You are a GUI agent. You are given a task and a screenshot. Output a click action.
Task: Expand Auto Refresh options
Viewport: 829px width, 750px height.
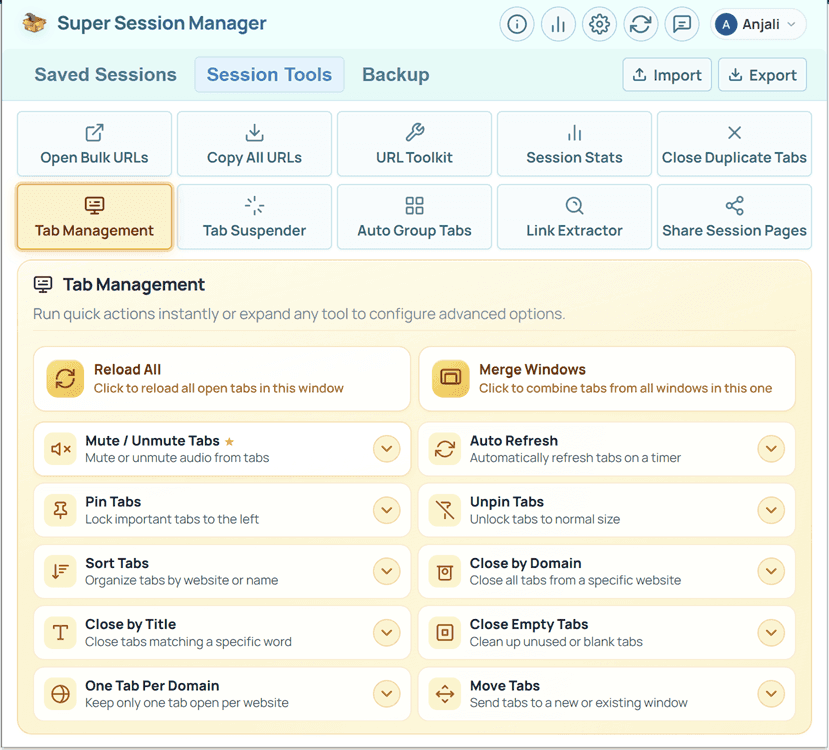pos(771,449)
